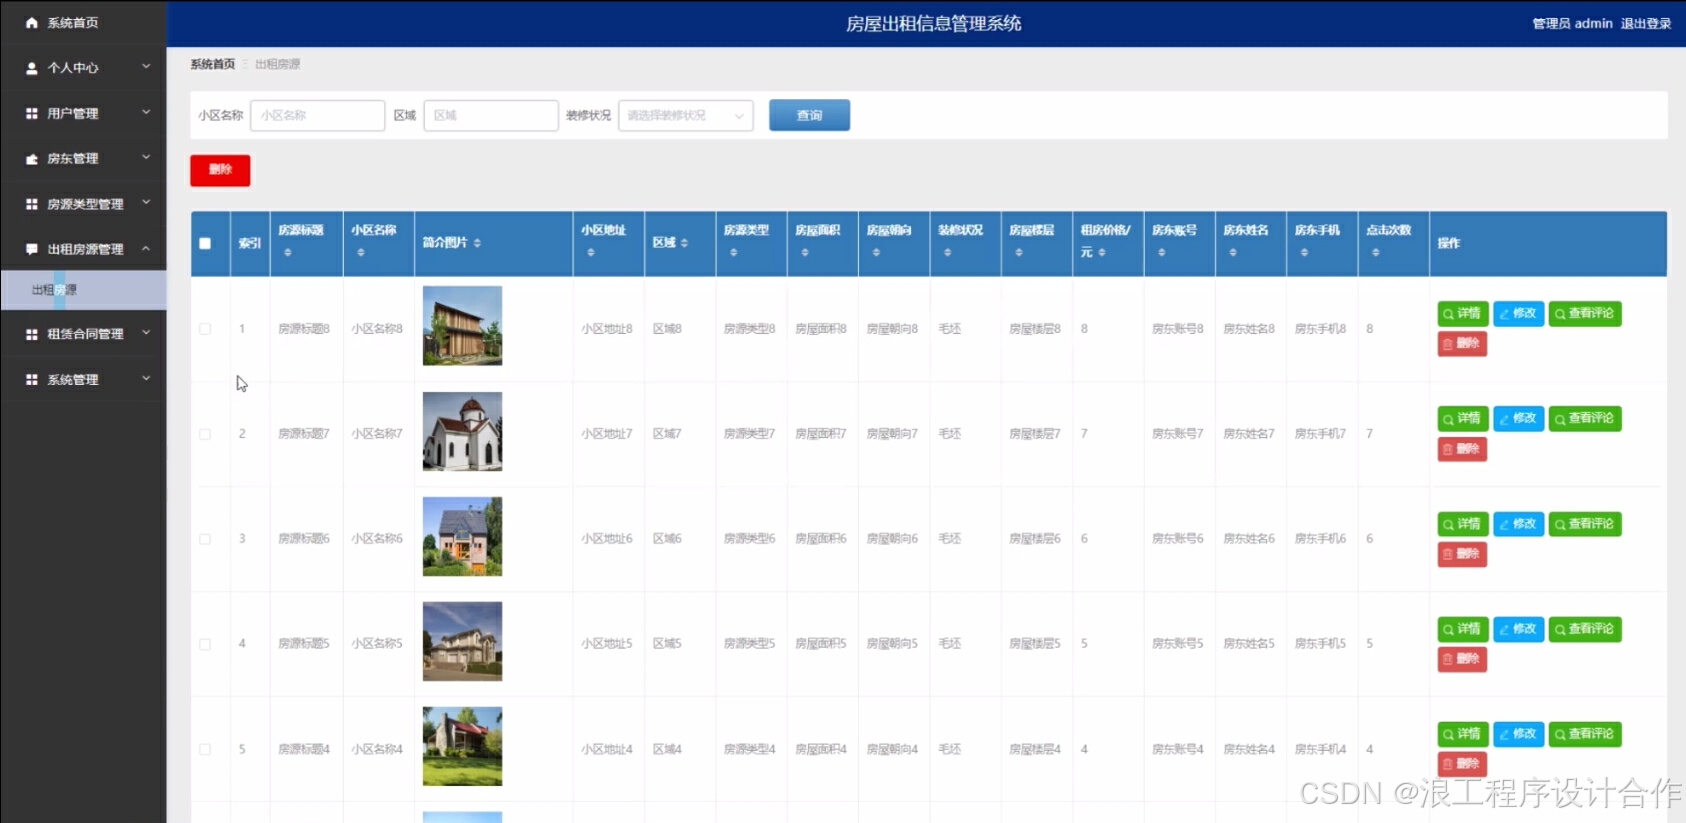Click 详情 for 房源标题8 row

click(1463, 314)
